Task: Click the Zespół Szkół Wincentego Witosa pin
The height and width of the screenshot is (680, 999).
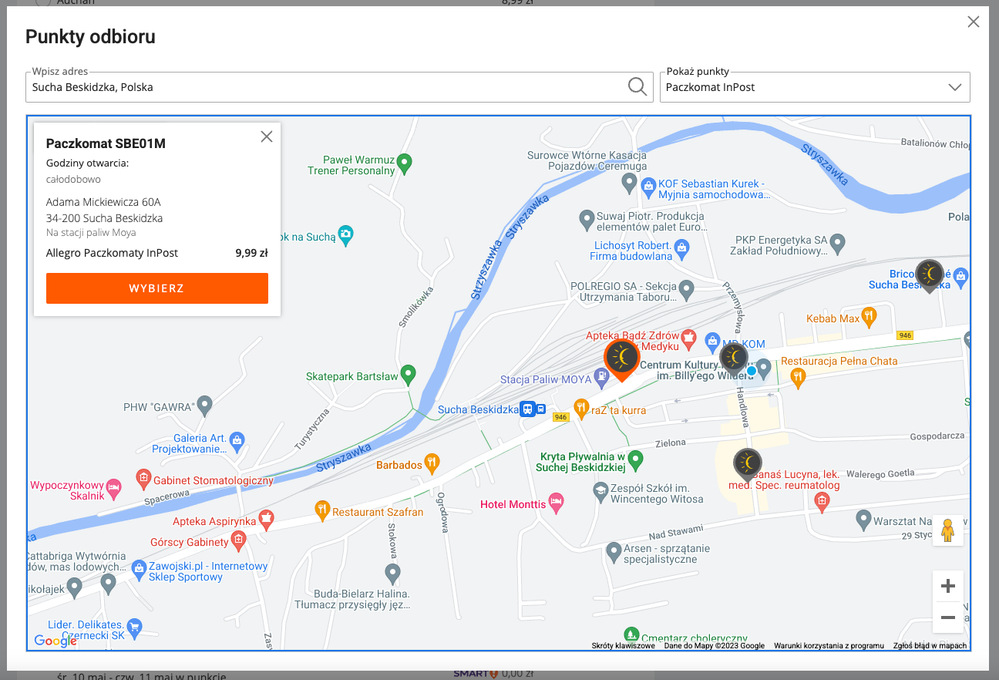Action: pos(600,492)
